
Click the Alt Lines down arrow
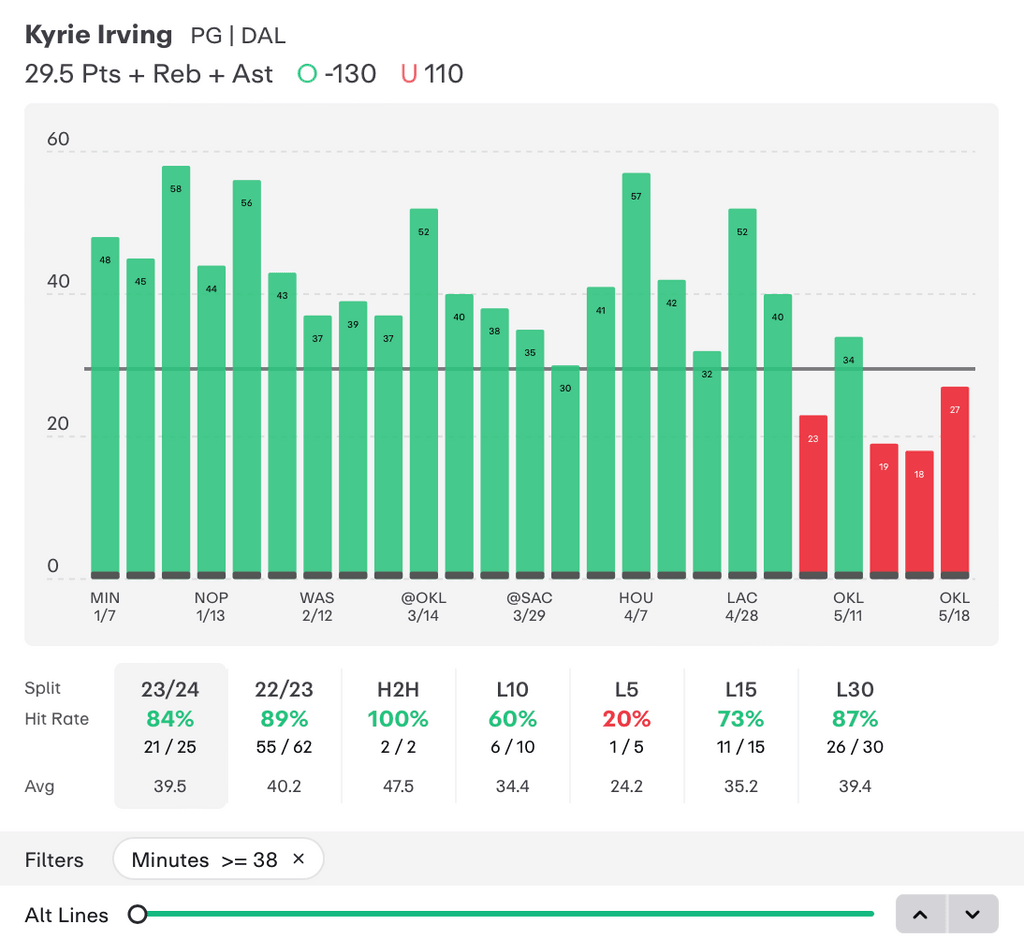973,914
